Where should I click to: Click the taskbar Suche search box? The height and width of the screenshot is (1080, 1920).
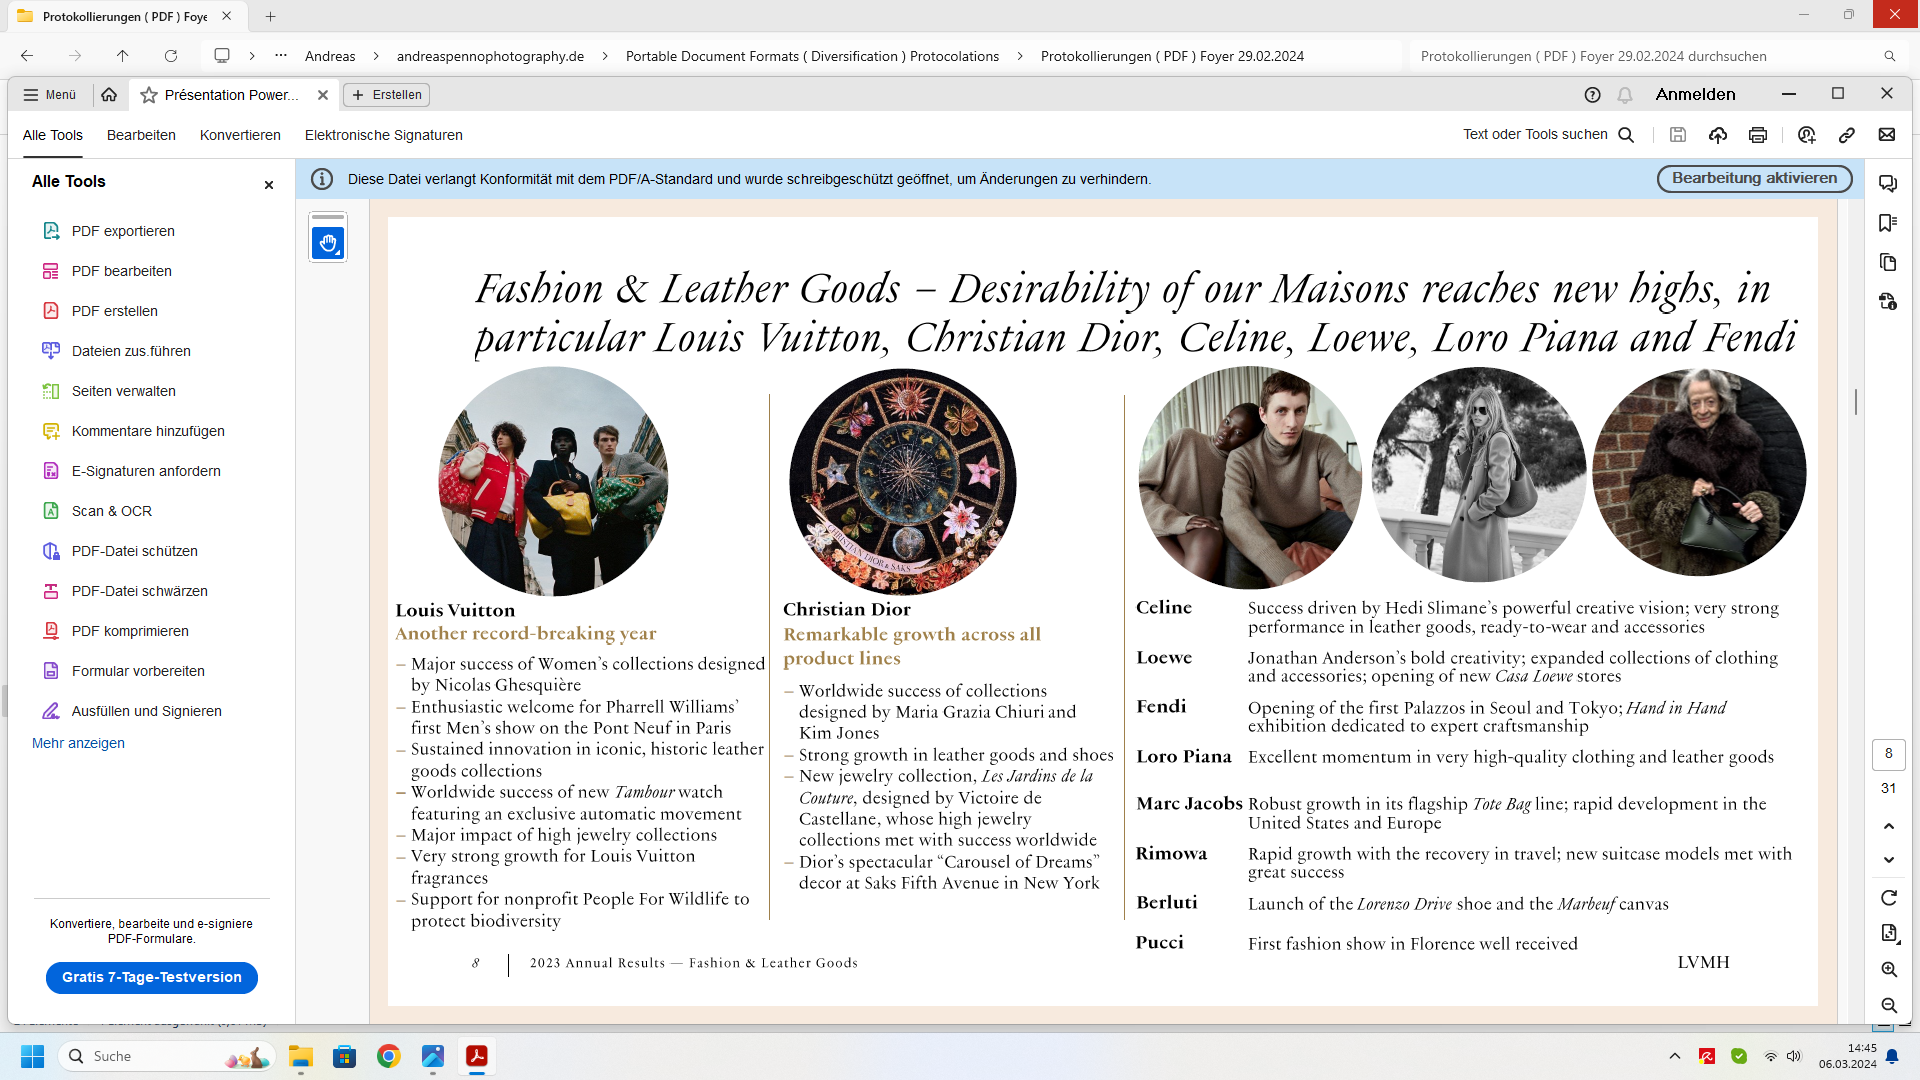click(x=166, y=1056)
